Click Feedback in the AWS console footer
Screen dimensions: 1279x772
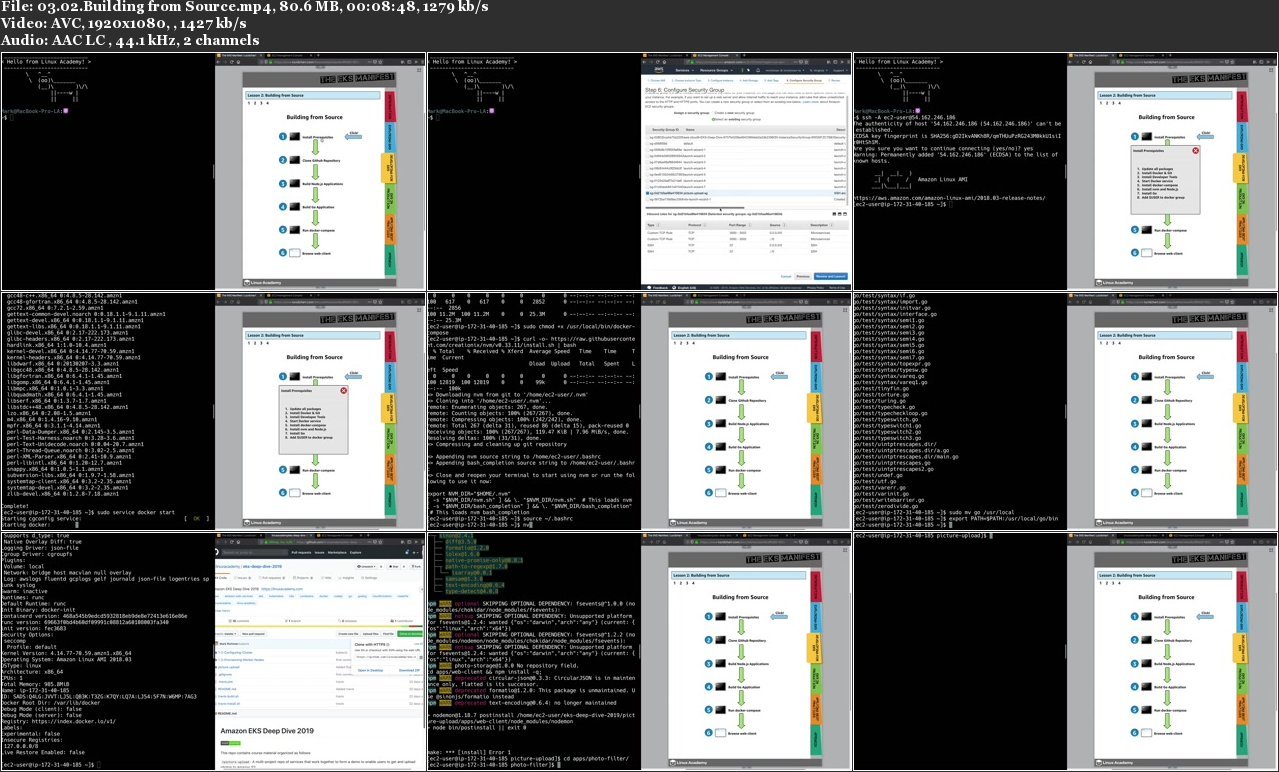658,287
